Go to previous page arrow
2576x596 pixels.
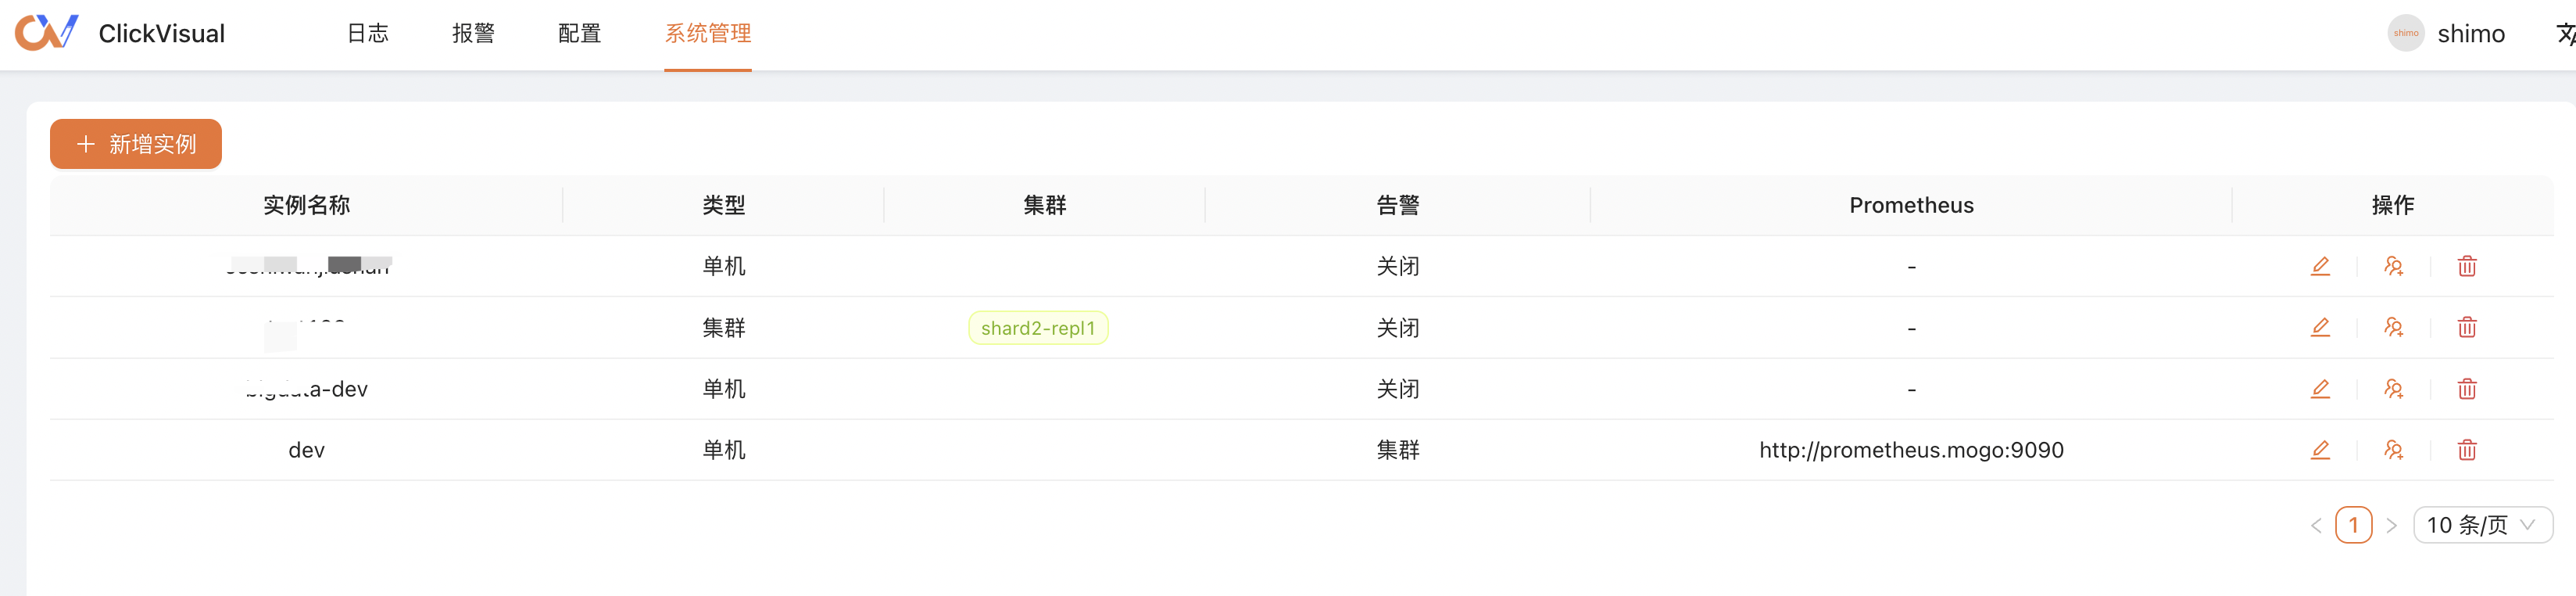click(2316, 525)
